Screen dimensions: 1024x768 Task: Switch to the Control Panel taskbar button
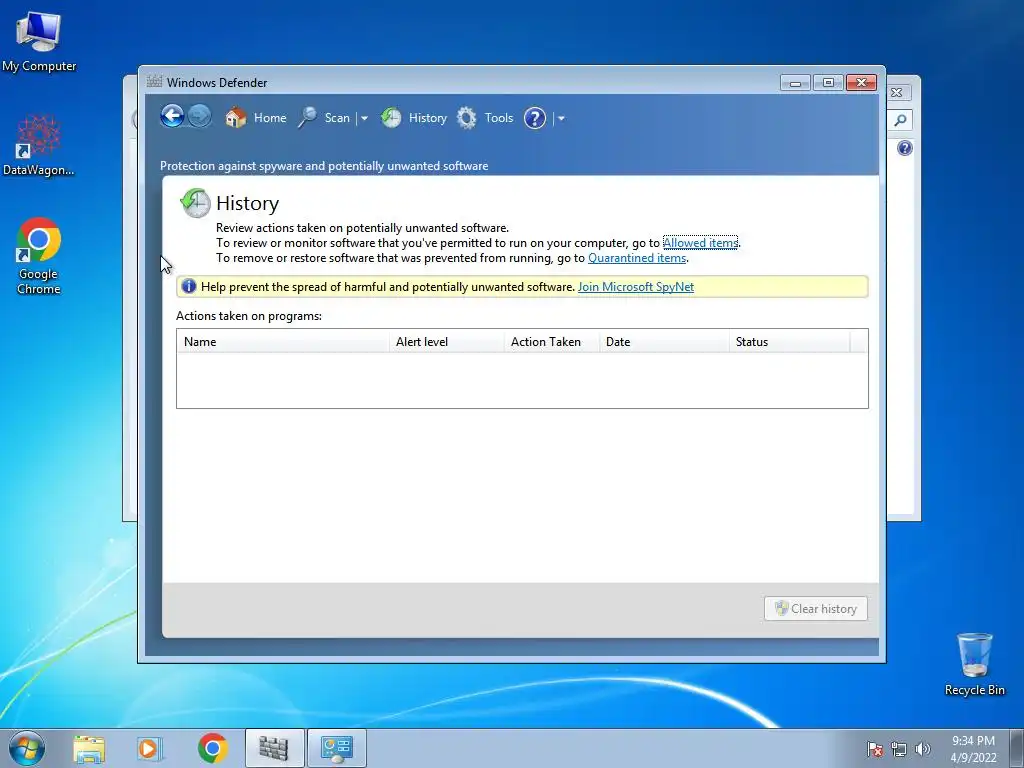[x=337, y=748]
